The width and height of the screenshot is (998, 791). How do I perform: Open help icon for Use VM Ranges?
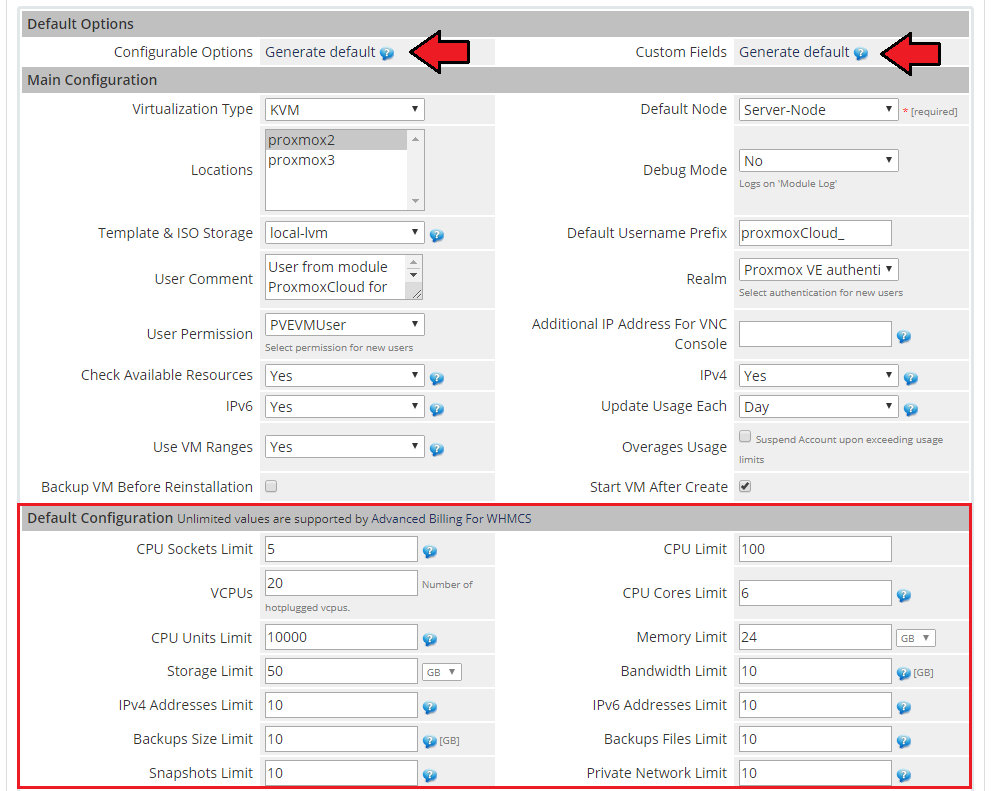click(x=437, y=449)
